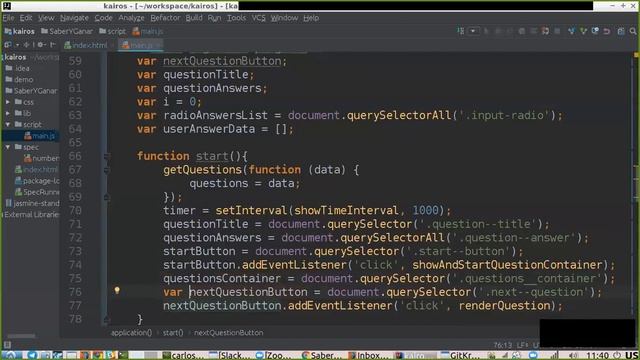Hide the project tool window
The width and height of the screenshot is (640, 360).
click(53, 45)
